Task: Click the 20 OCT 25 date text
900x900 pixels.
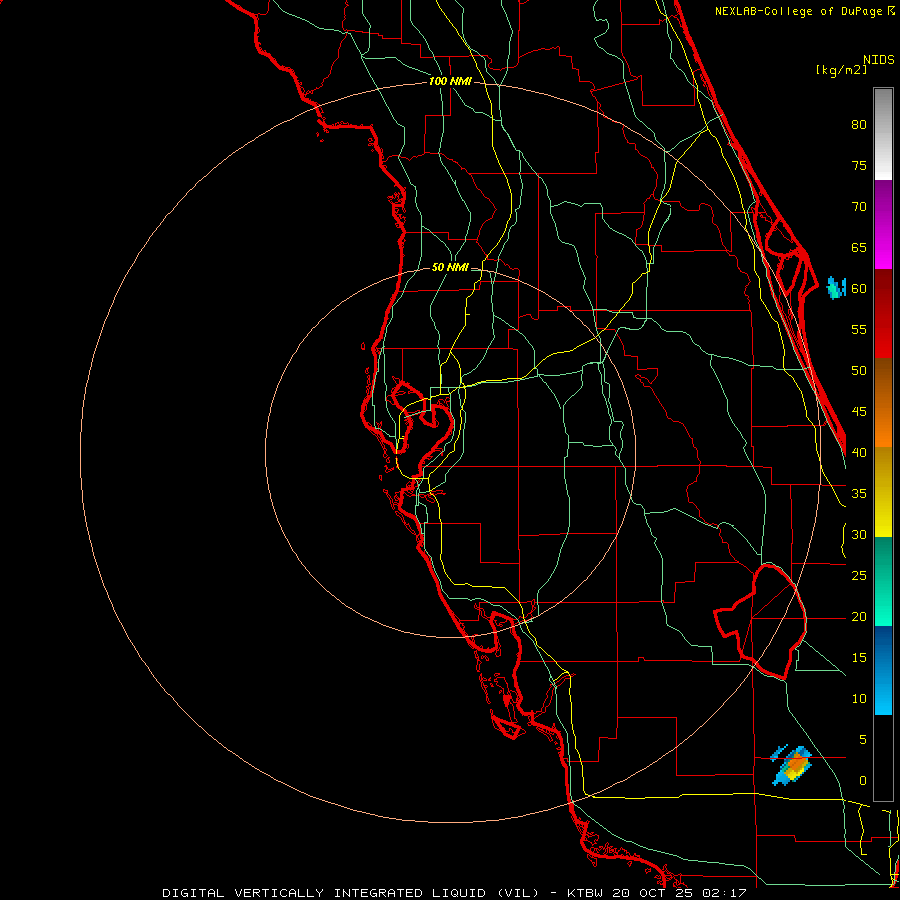Action: (x=653, y=893)
